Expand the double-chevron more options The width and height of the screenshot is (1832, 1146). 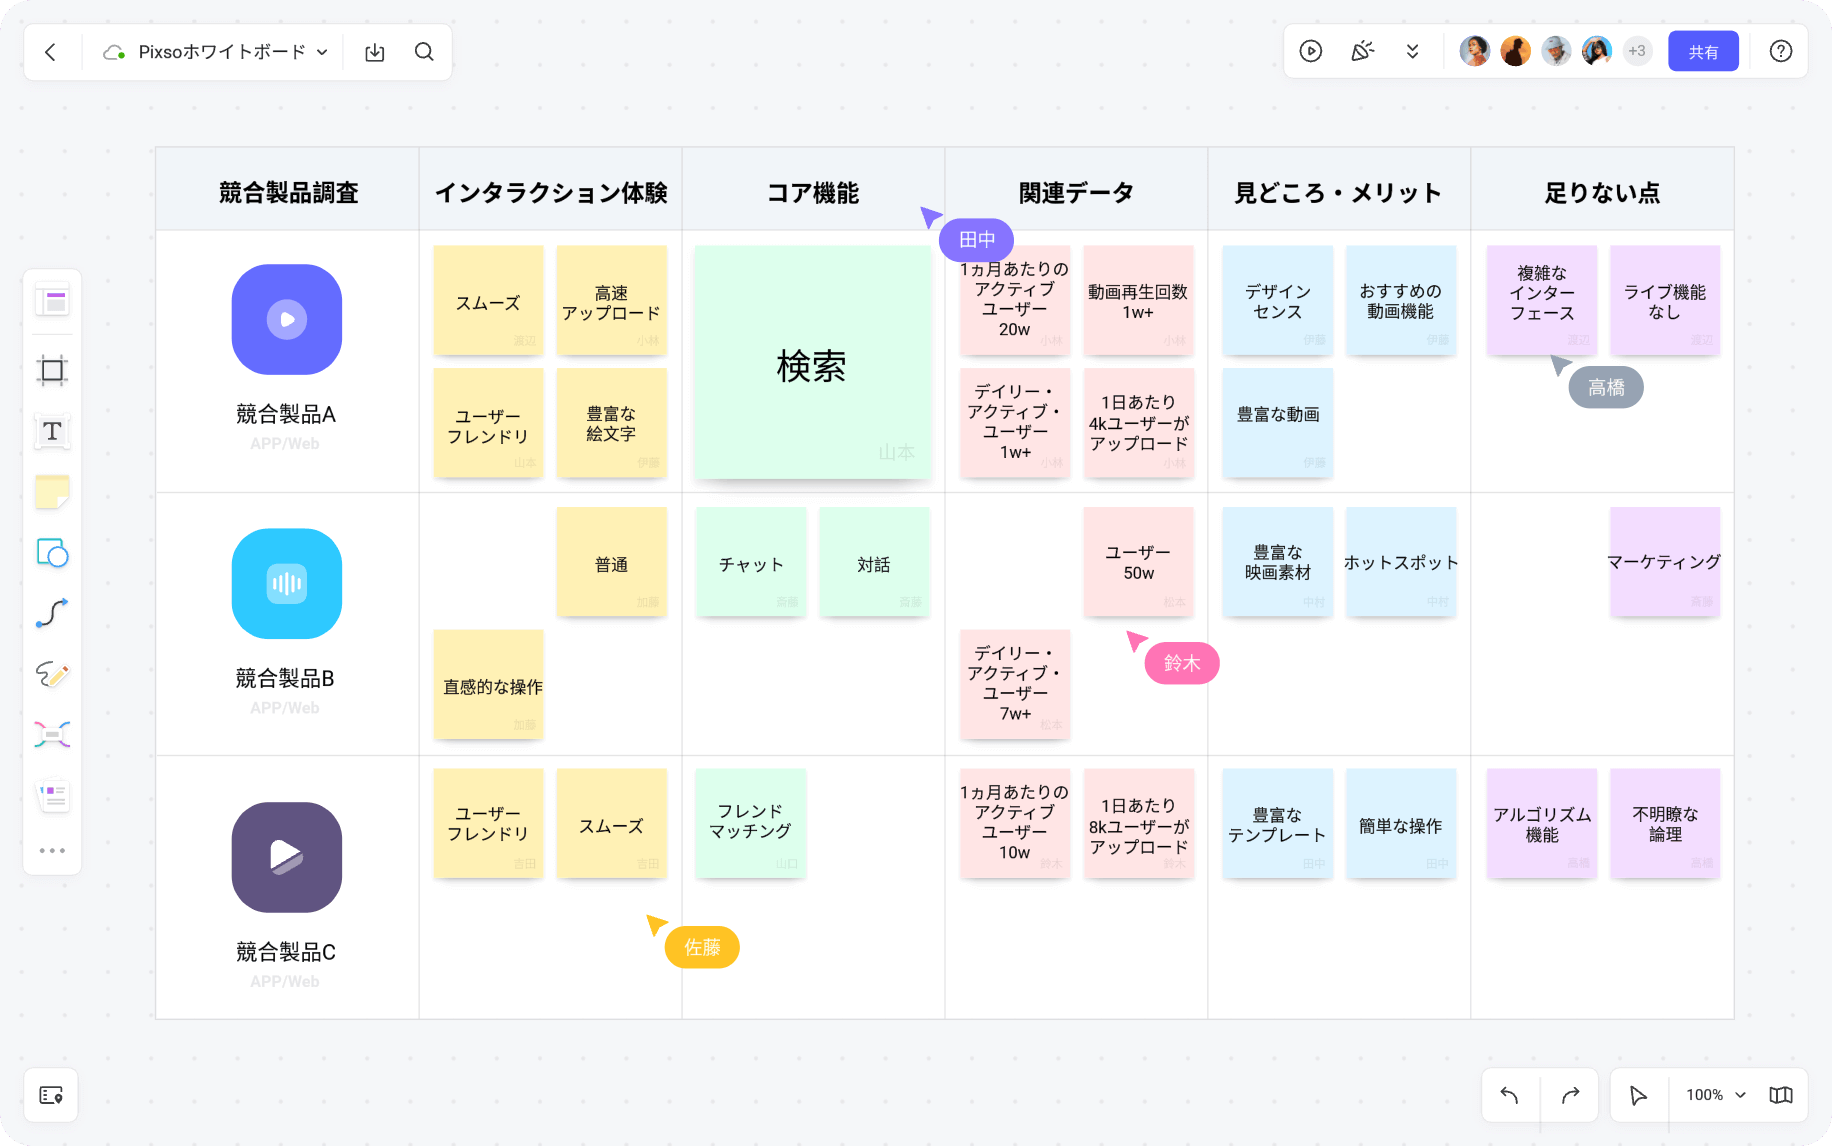tap(1412, 51)
